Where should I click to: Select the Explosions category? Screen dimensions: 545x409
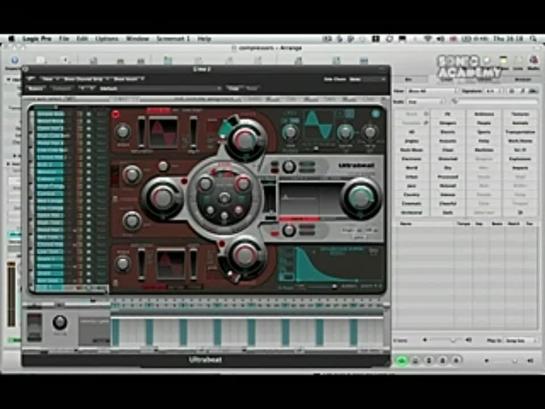click(x=520, y=159)
